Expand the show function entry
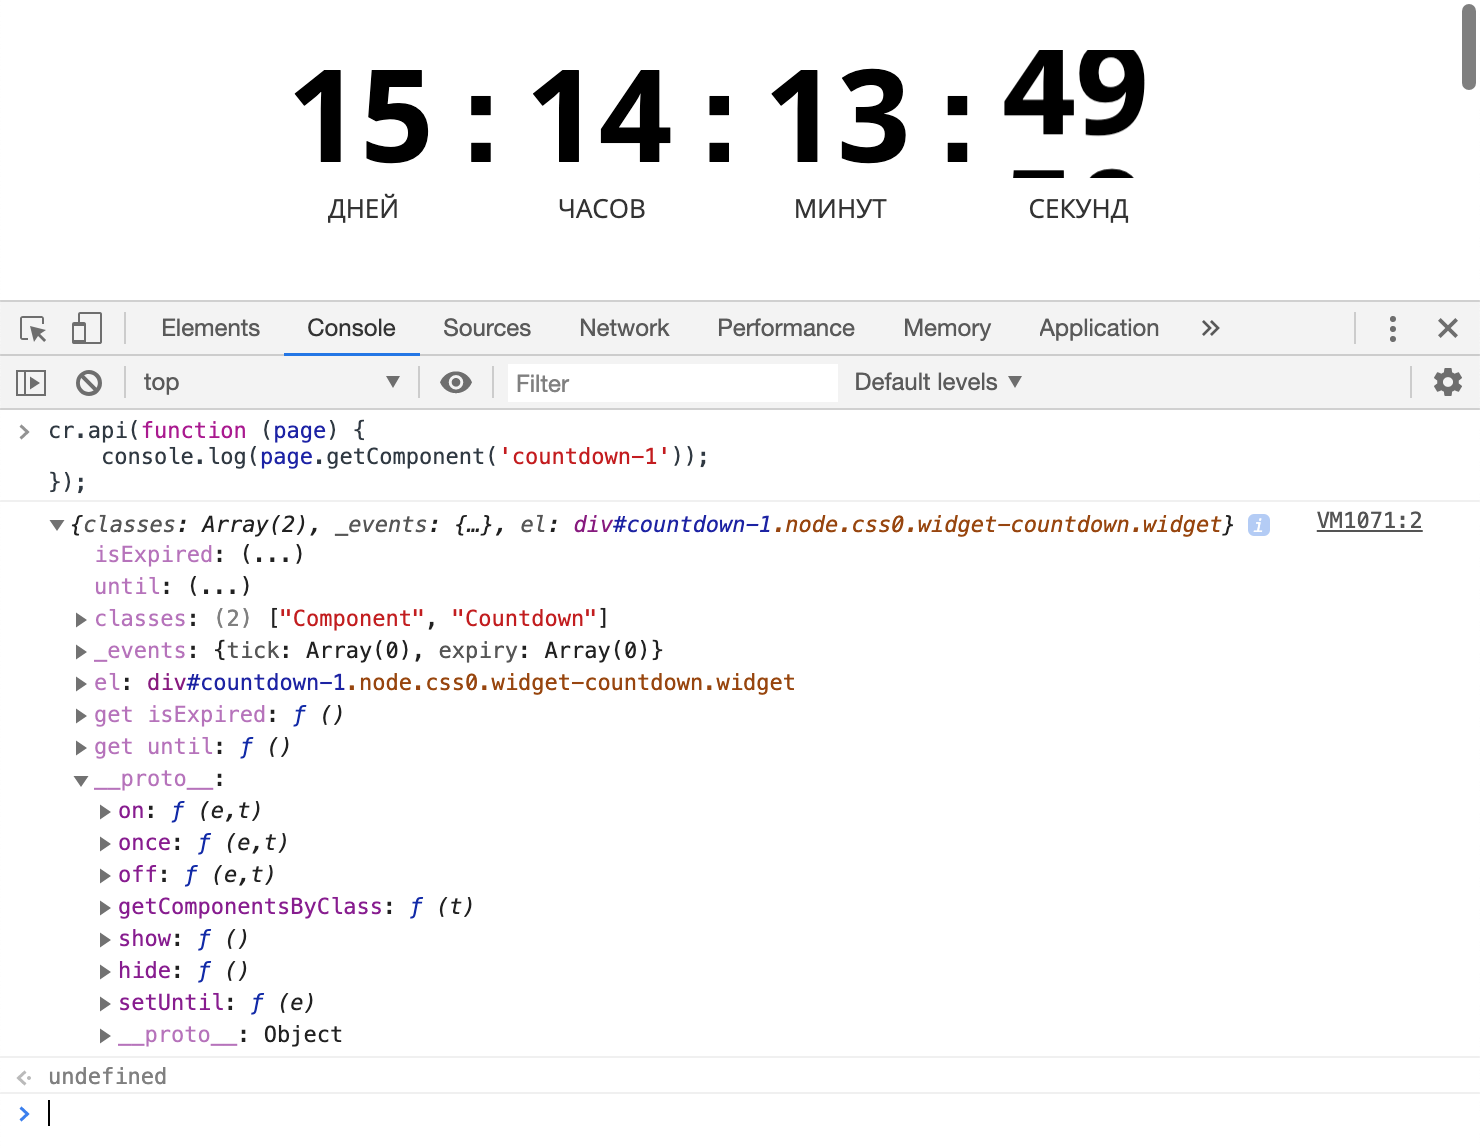Screen dimensions: 1480x1148 click(105, 940)
